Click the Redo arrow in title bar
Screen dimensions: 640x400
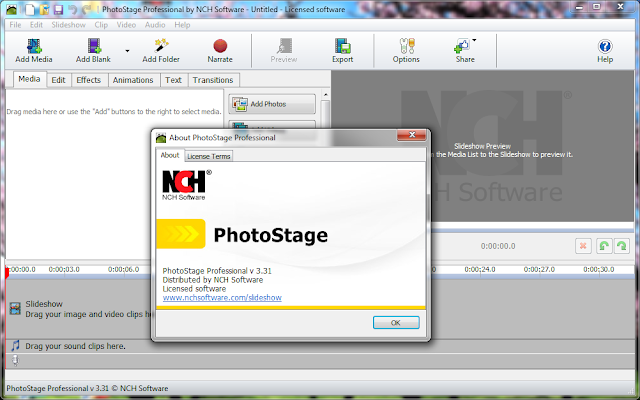[x=87, y=9]
